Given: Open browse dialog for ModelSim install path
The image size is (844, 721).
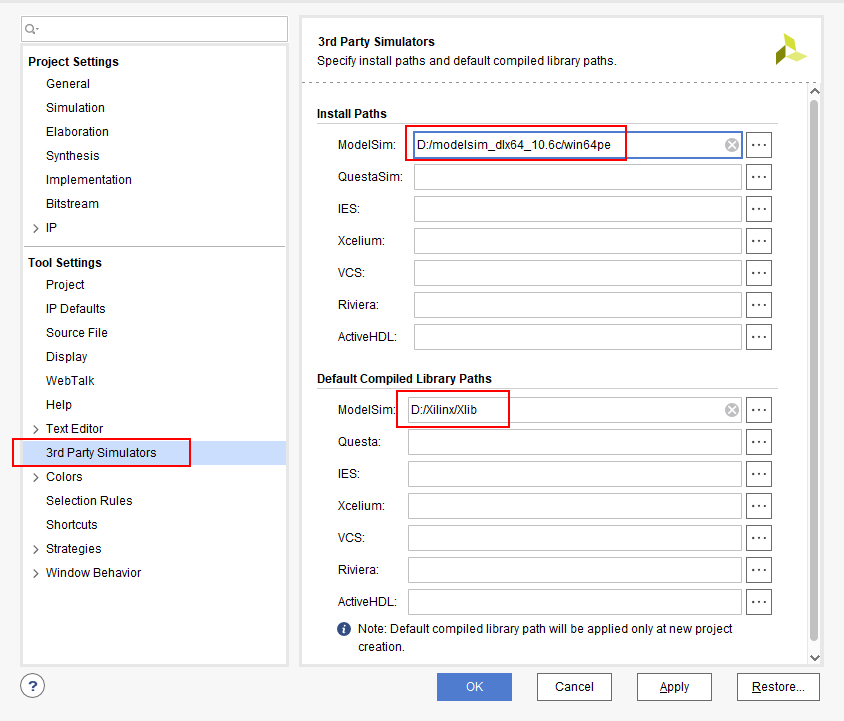Looking at the screenshot, I should click(x=758, y=145).
